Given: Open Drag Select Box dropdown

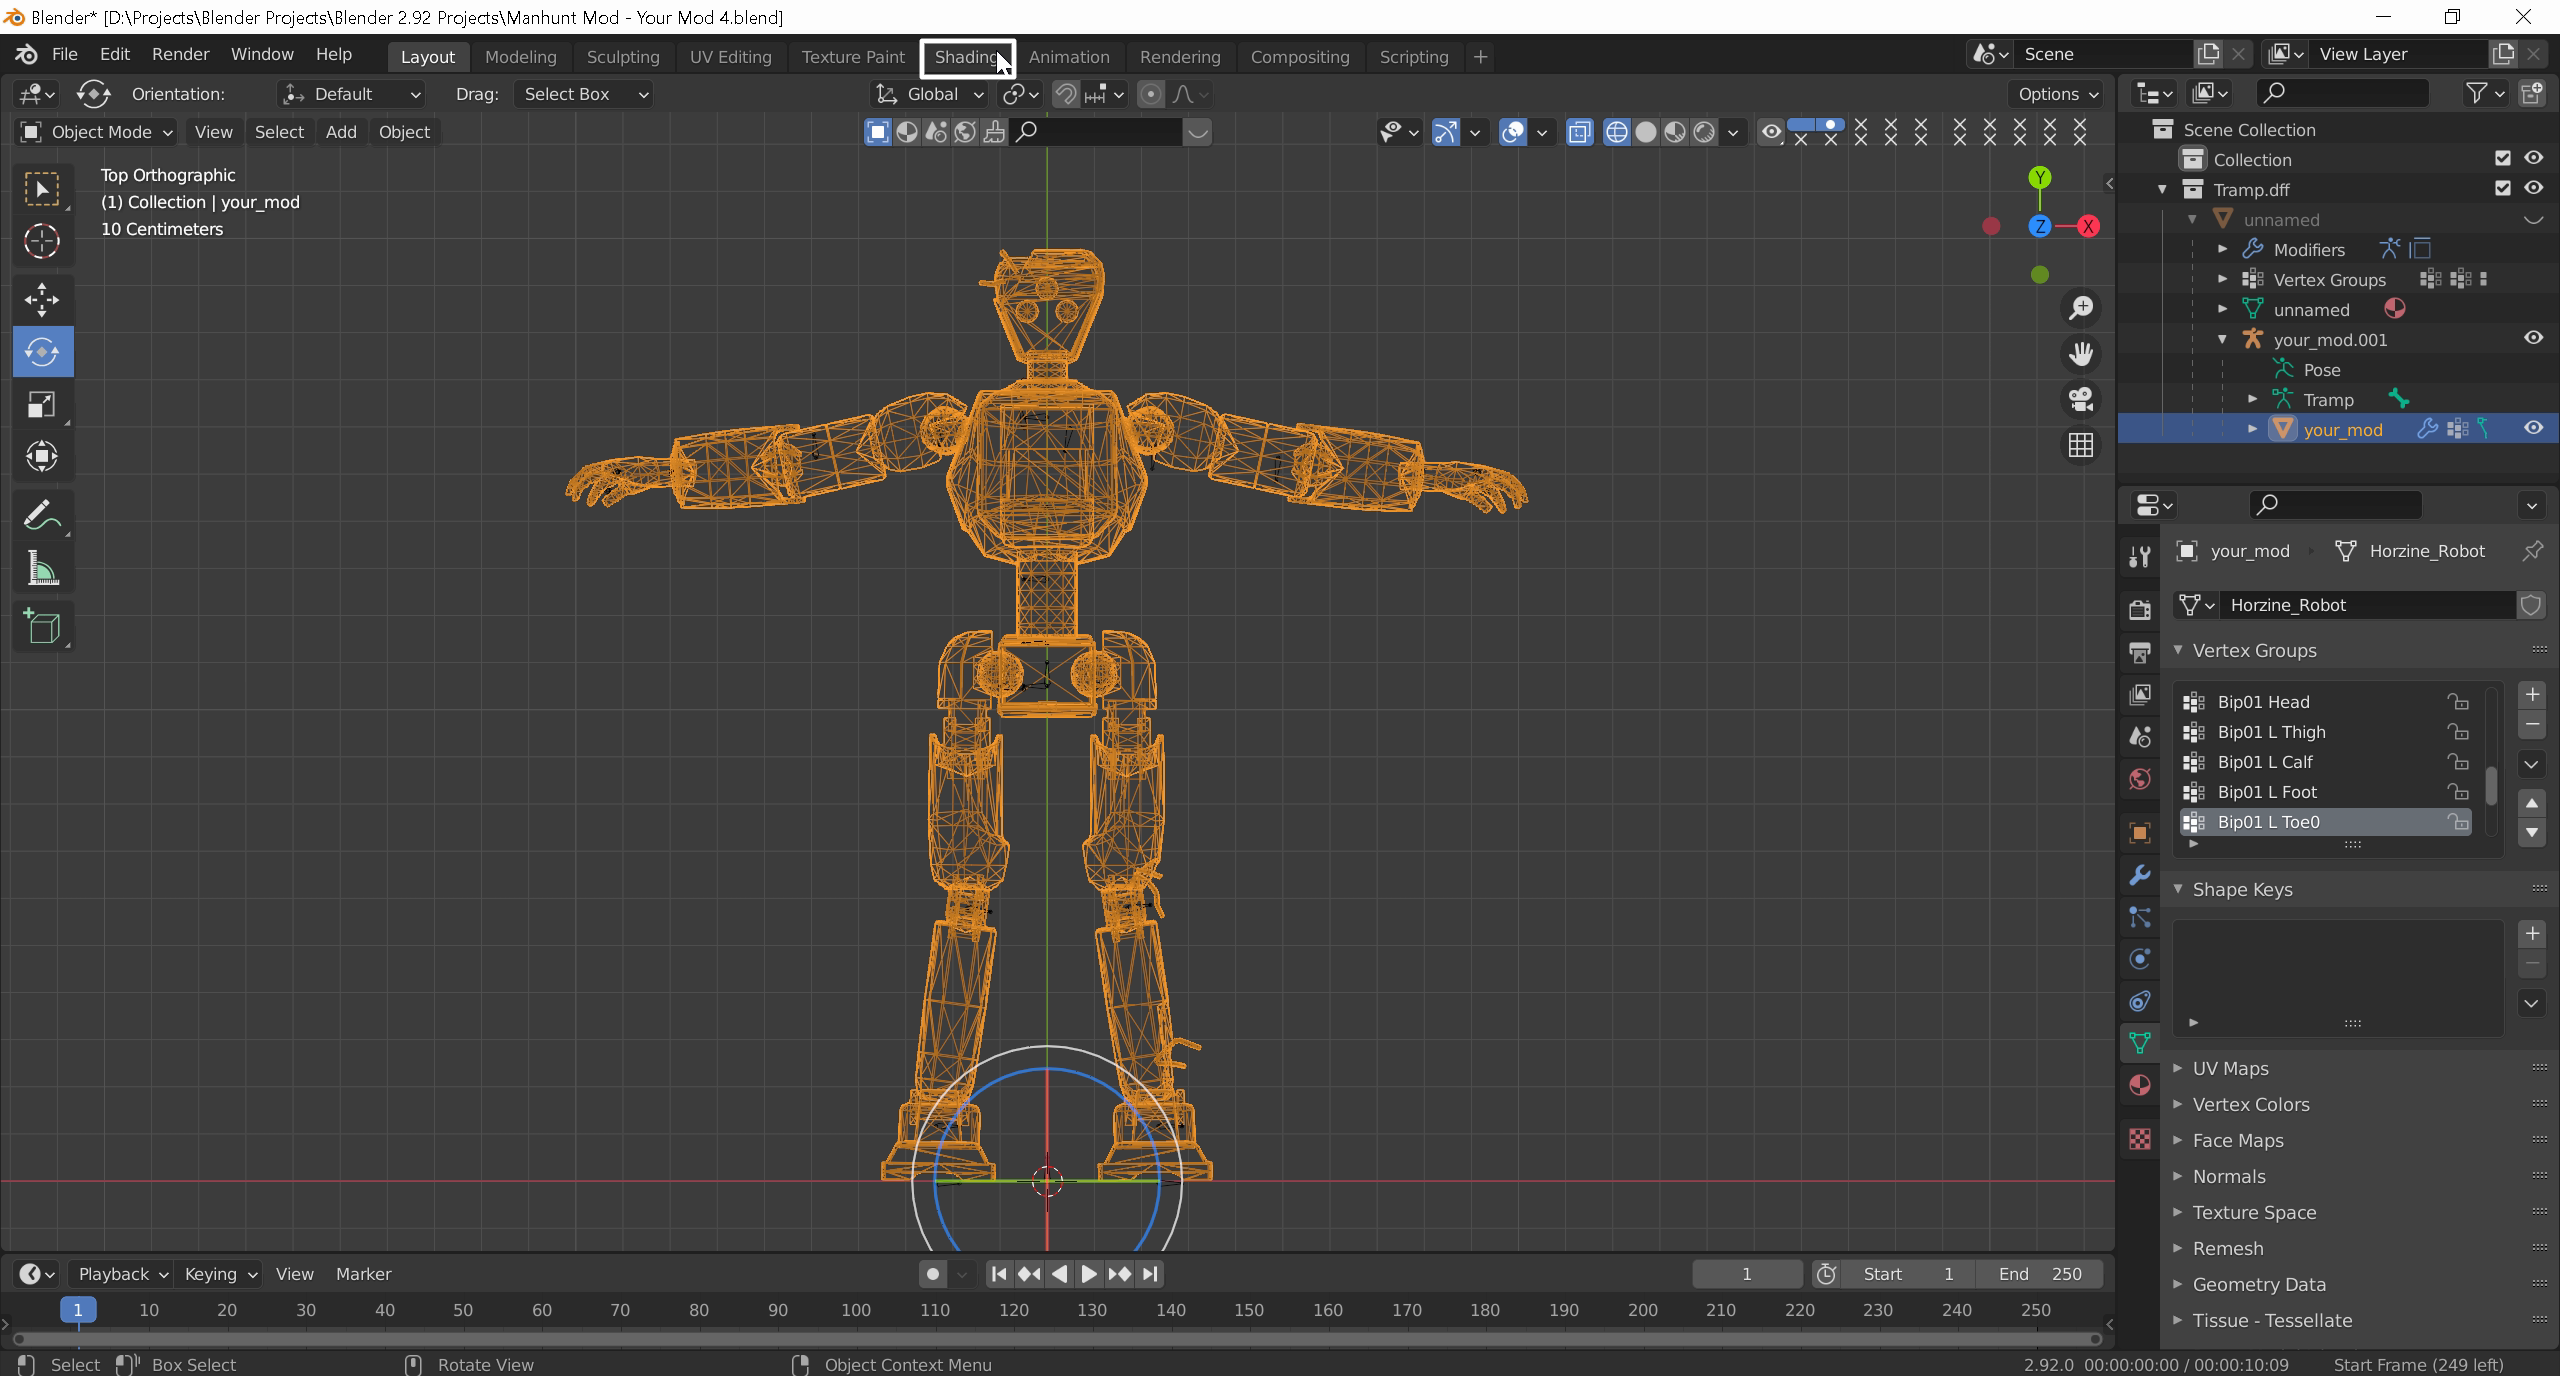Looking at the screenshot, I should (x=585, y=94).
